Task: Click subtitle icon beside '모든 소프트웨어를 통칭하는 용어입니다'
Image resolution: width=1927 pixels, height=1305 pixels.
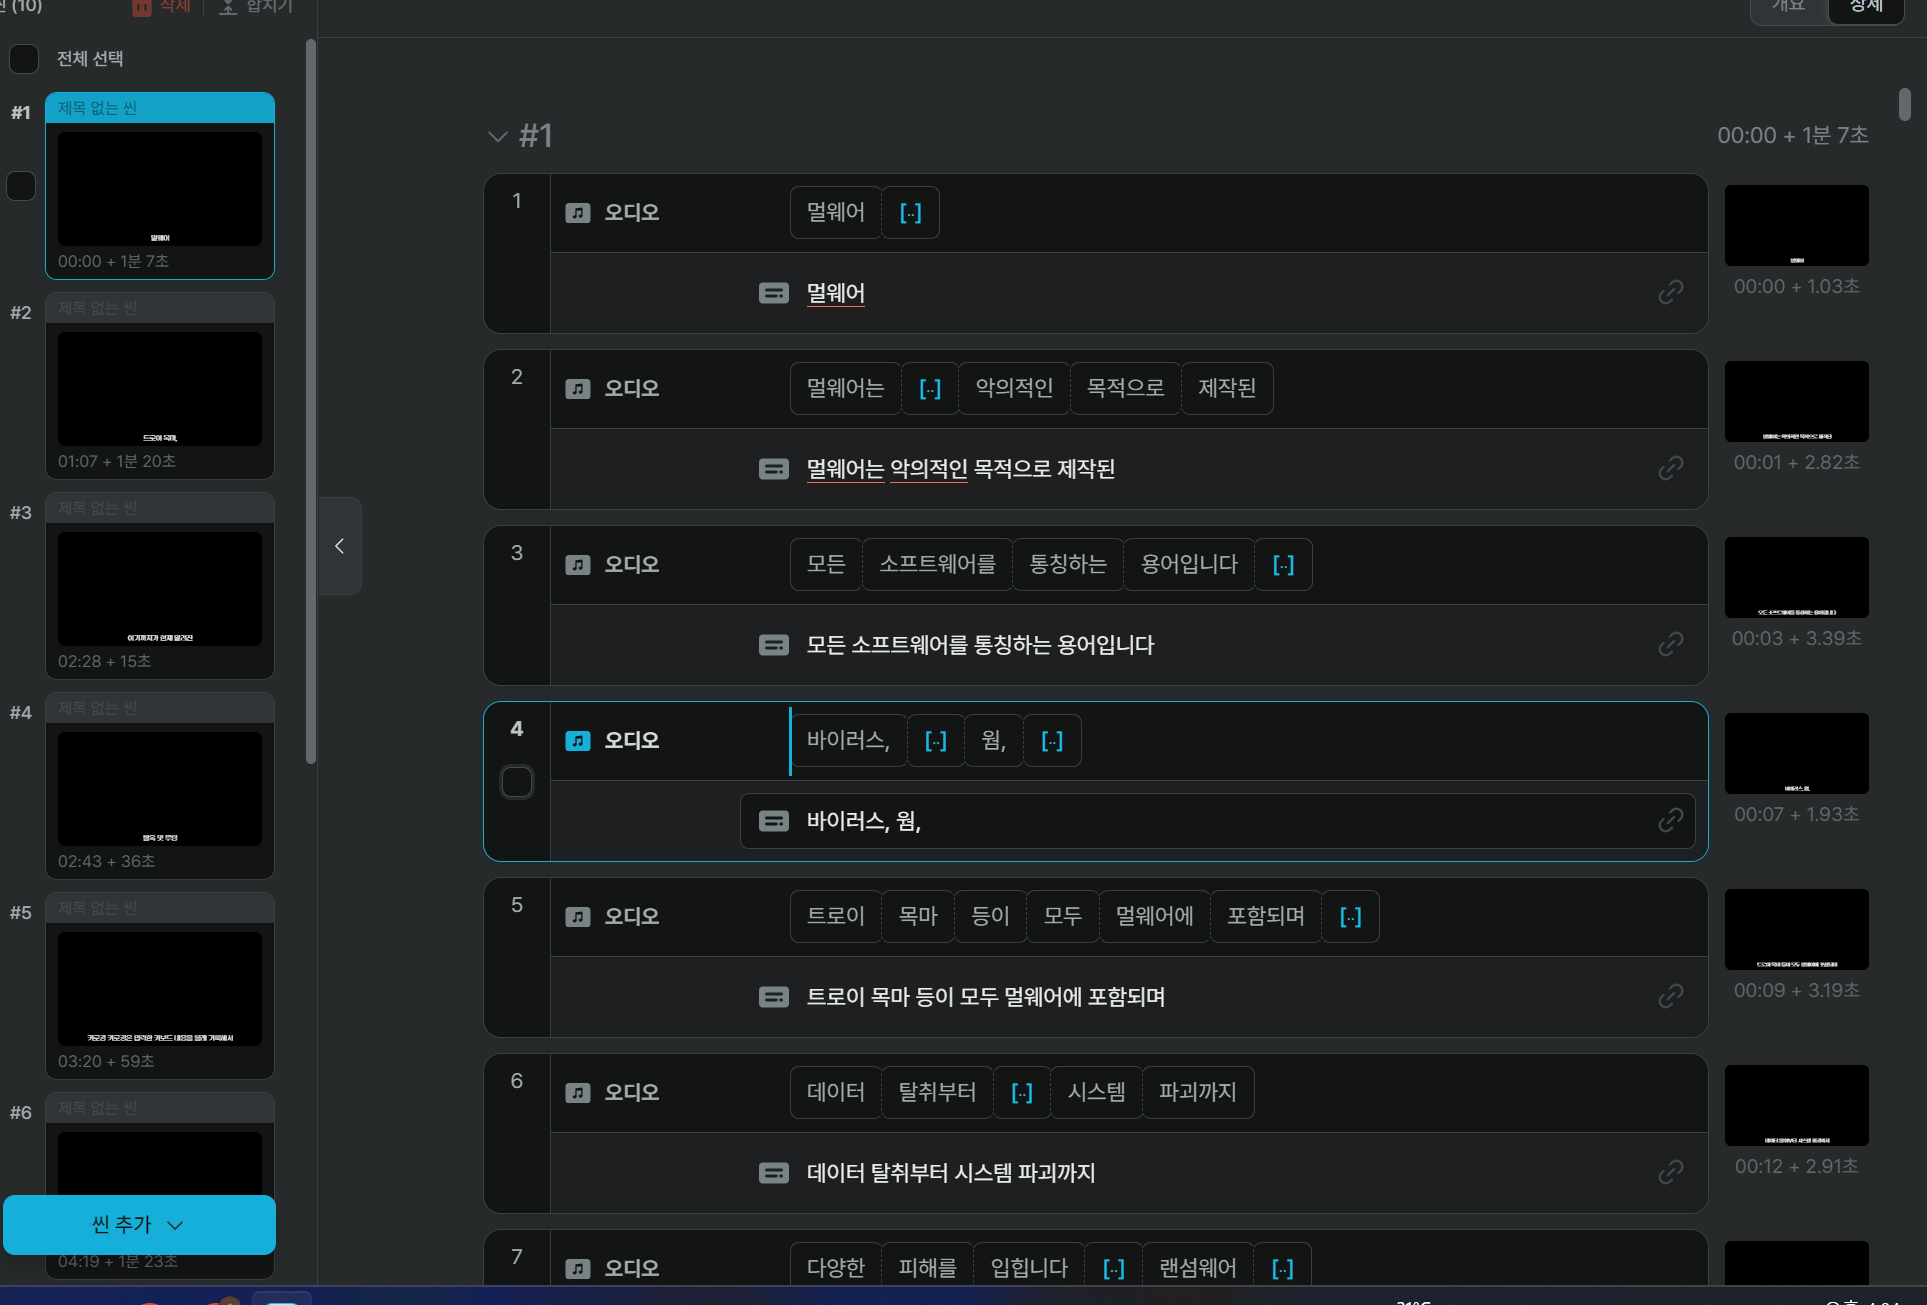Action: 774,645
